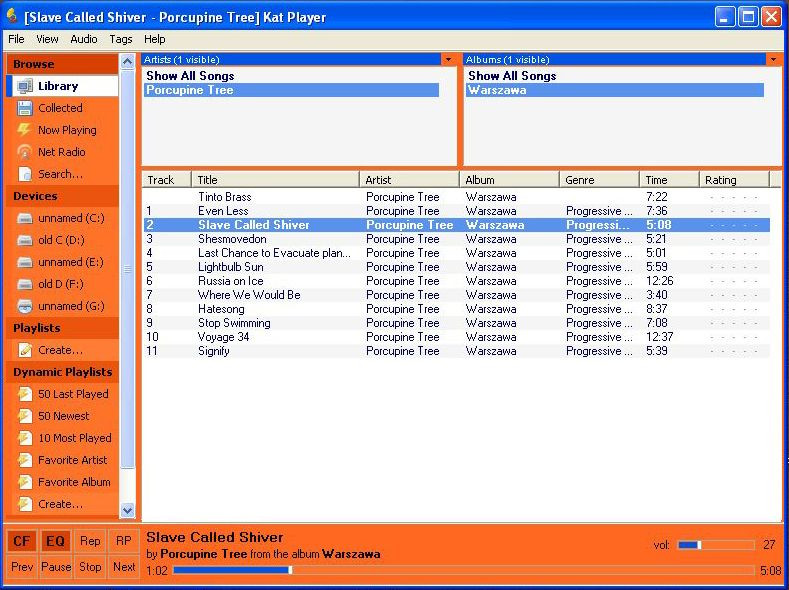This screenshot has height=590, width=789.
Task: Click the Create playlist pencil icon under Playlists
Action: 25,350
